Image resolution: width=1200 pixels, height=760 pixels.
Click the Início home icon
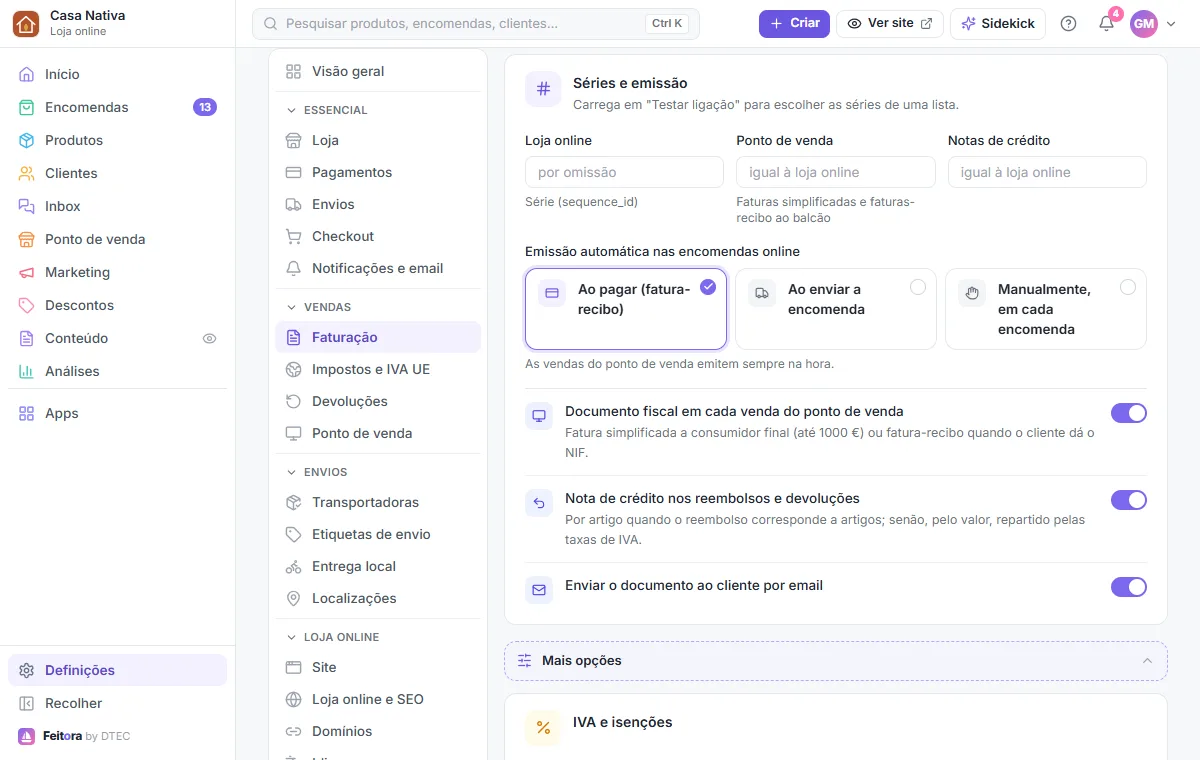[x=26, y=74]
